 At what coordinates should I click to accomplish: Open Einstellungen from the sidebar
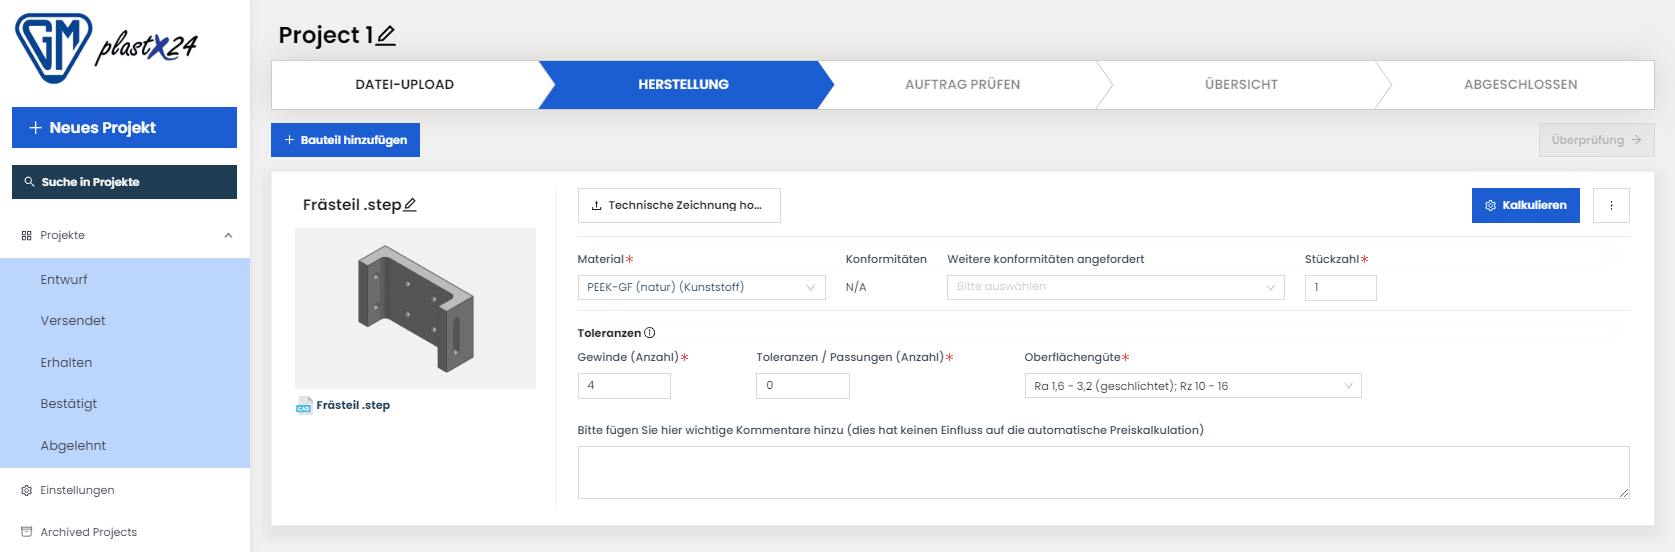click(x=77, y=490)
